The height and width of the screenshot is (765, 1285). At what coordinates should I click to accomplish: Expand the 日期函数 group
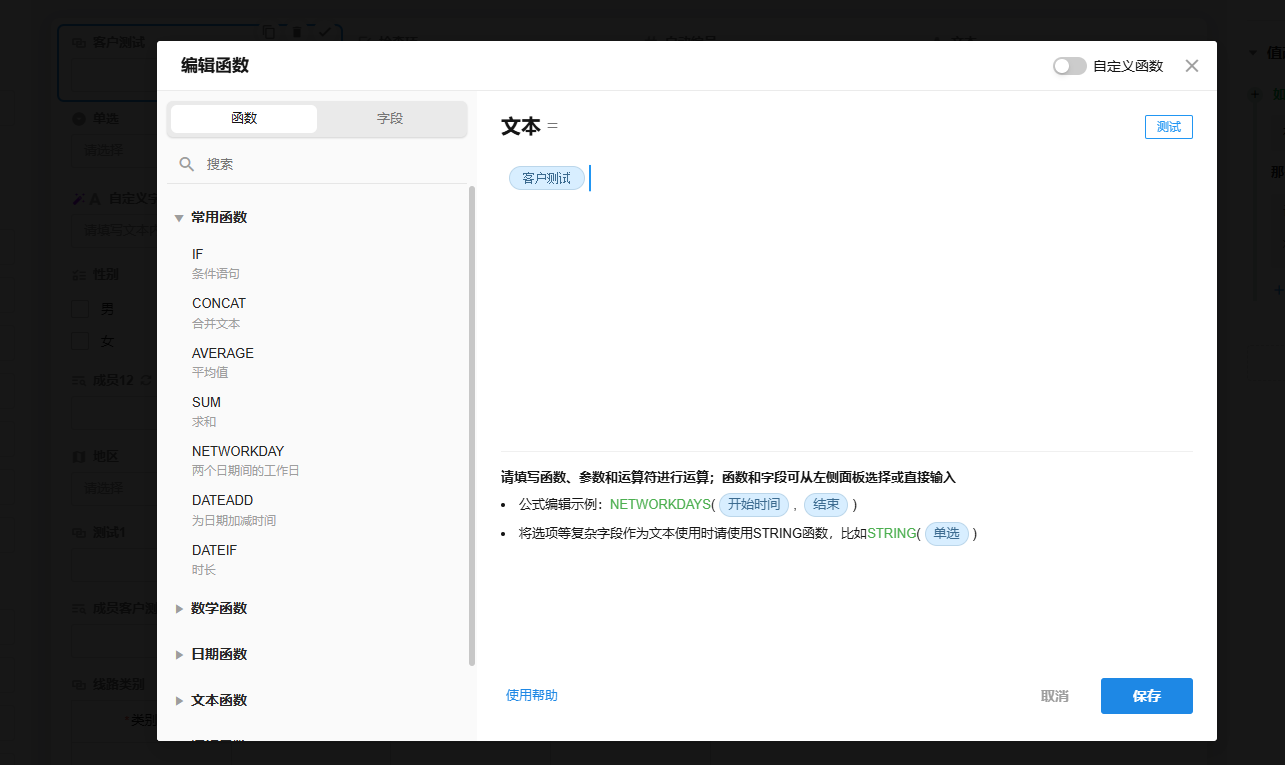click(x=179, y=654)
